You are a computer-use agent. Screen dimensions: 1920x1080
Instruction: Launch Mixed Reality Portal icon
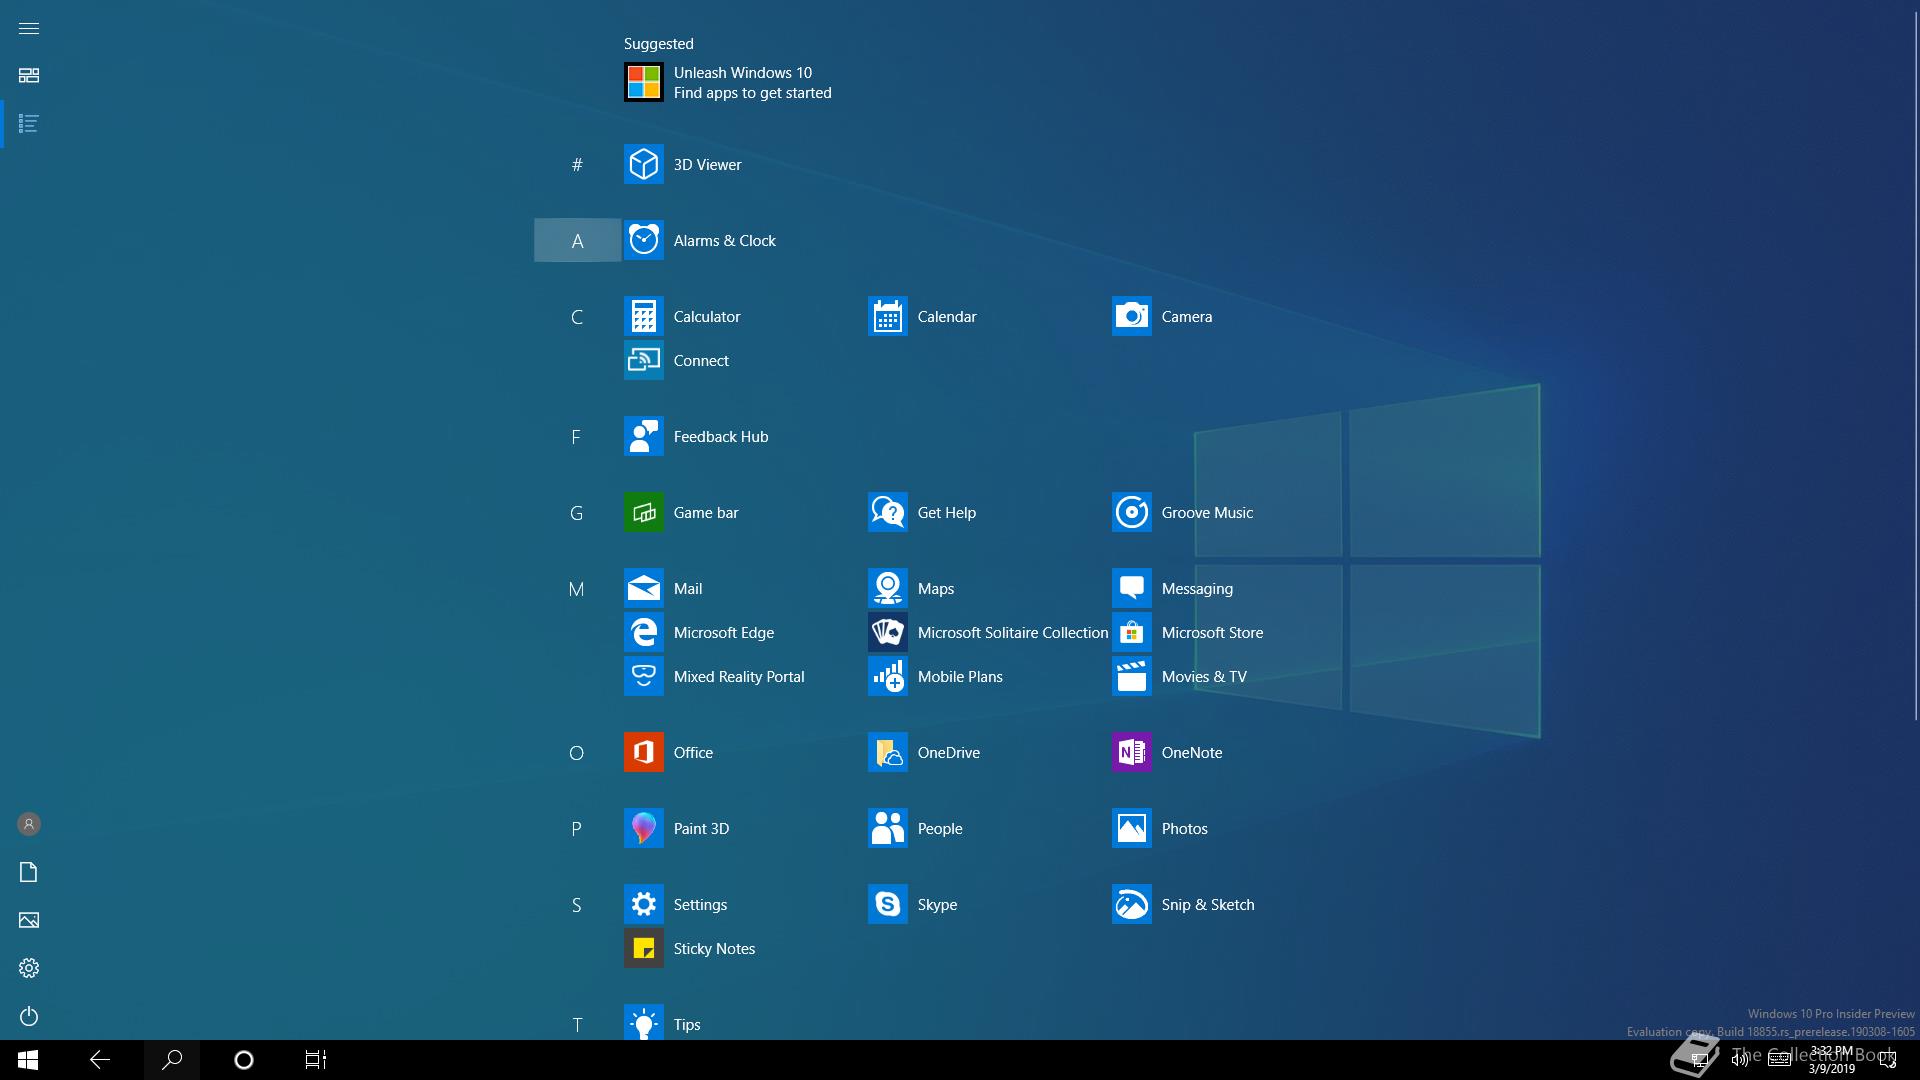pyautogui.click(x=643, y=676)
